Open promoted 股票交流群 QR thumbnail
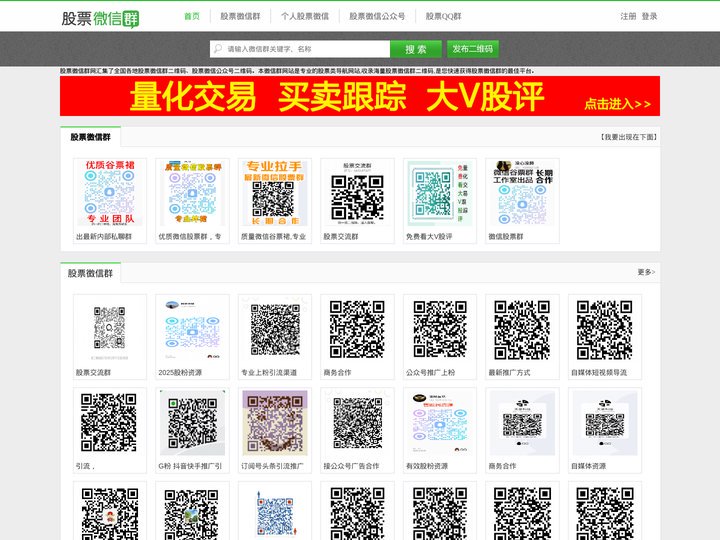This screenshot has width=720, height=540. (x=357, y=193)
